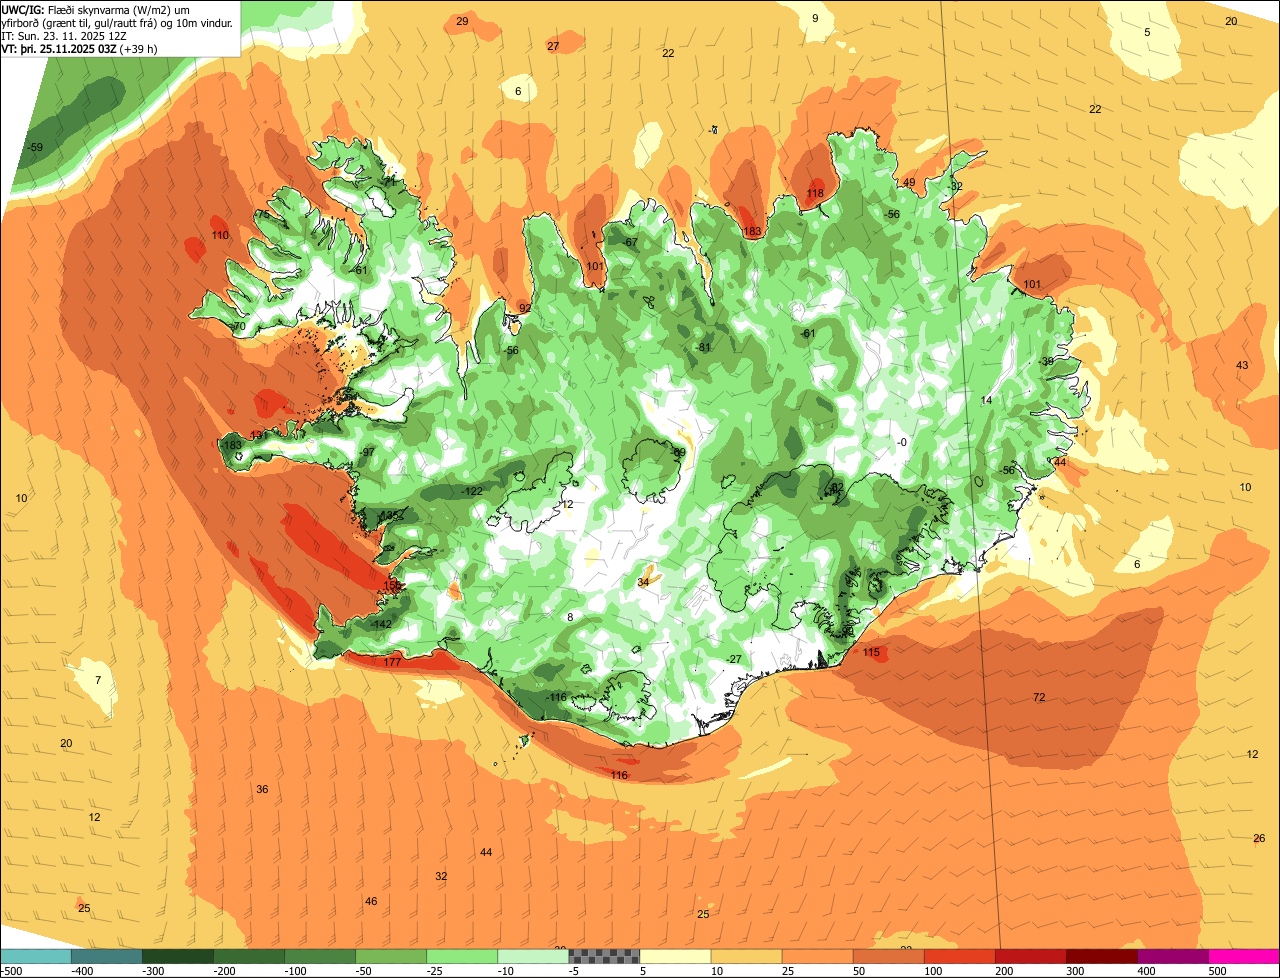Screen dimensions: 1280x978
Task: Click the map value '-38' near the east coast
Action: pyautogui.click(x=1046, y=362)
